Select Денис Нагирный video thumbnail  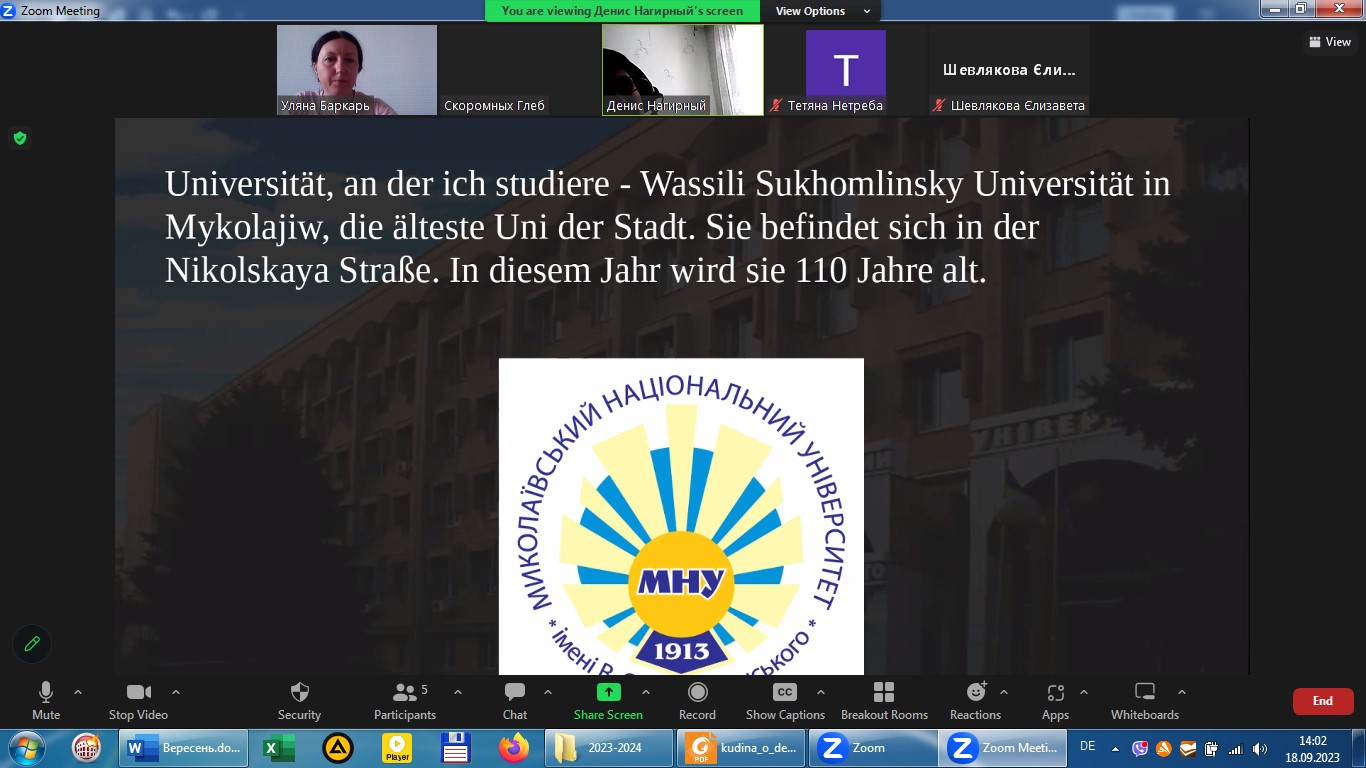[683, 70]
